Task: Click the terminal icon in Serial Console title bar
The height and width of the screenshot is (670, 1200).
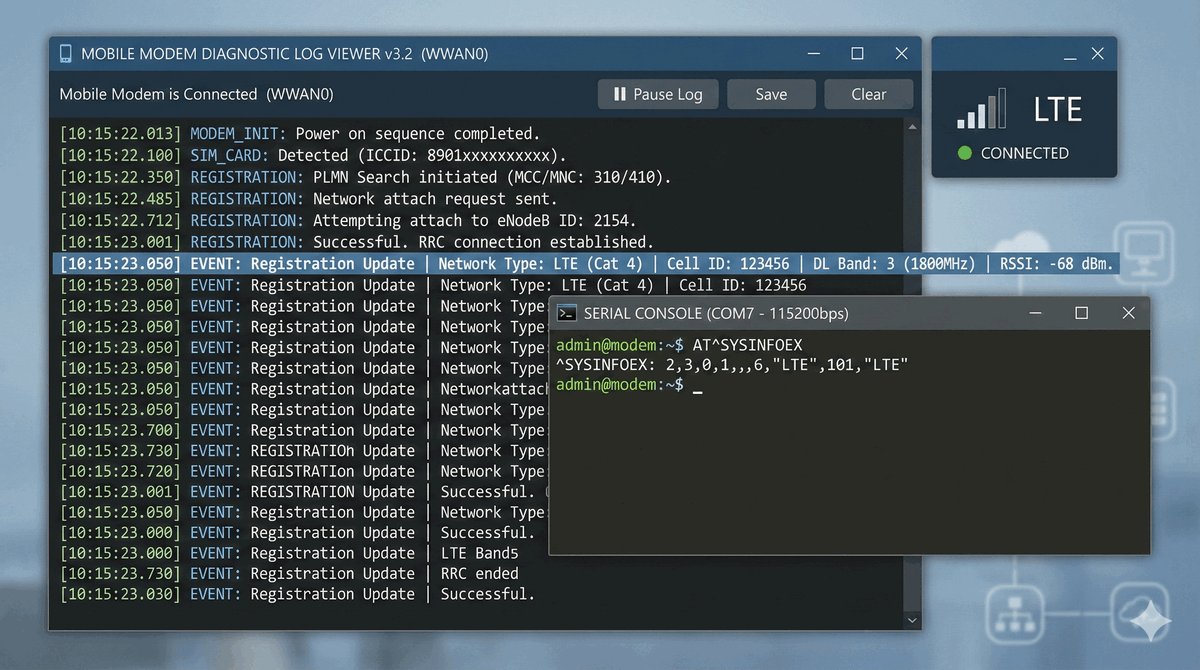Action: click(x=566, y=314)
